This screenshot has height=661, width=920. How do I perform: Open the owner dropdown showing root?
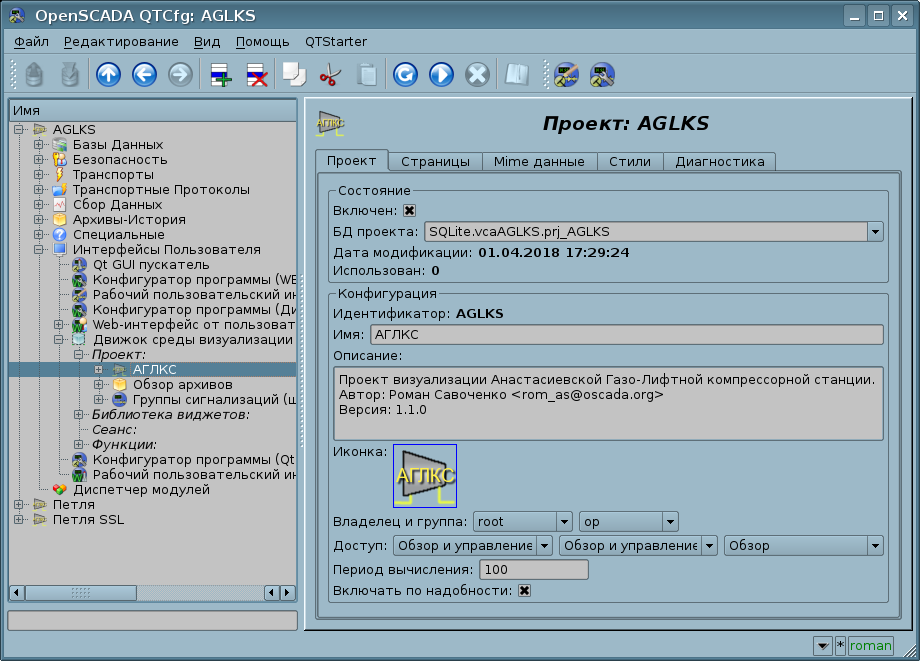(522, 521)
